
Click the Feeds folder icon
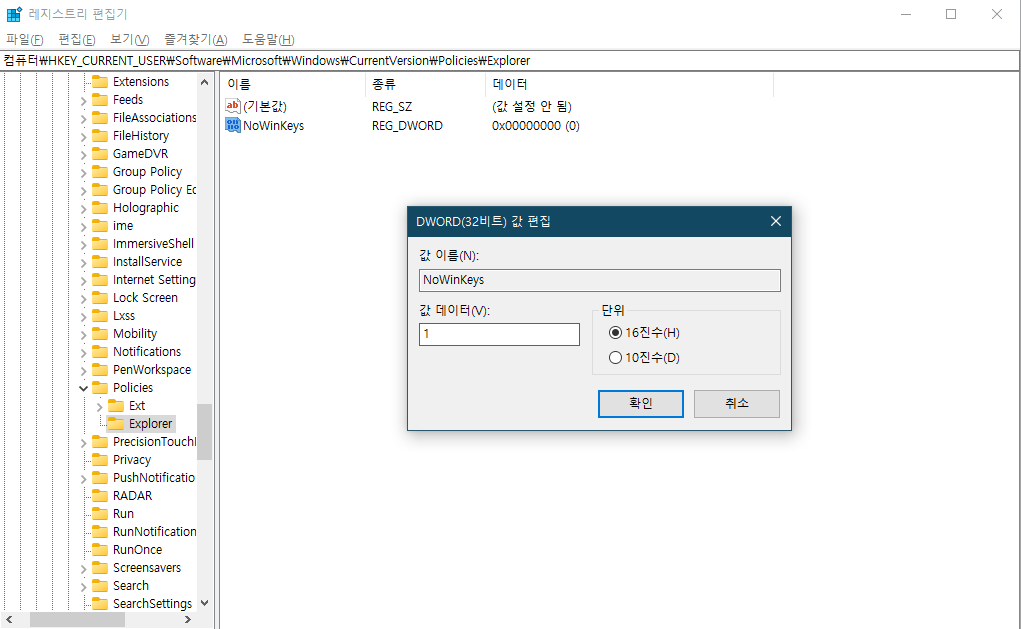coord(100,100)
